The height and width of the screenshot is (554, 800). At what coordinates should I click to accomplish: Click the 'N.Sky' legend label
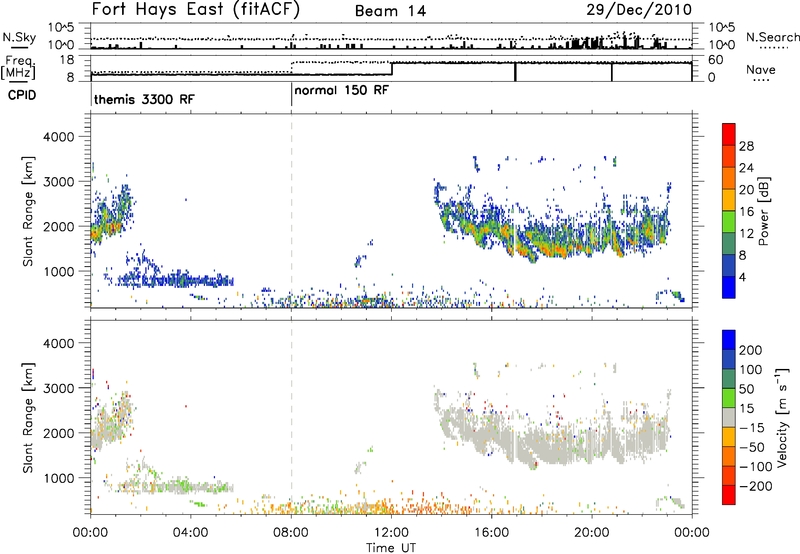point(19,37)
